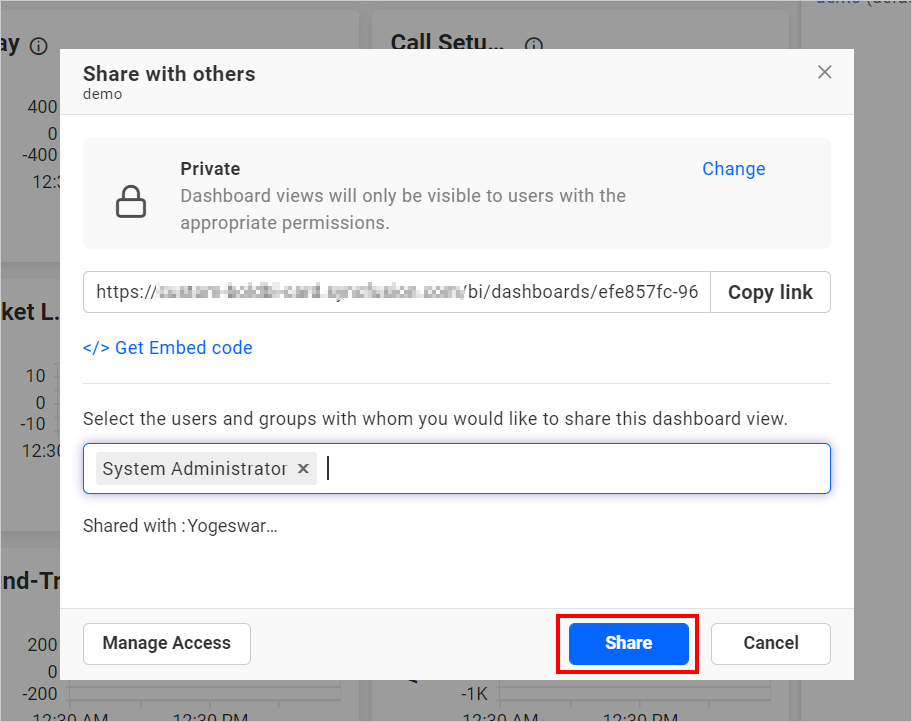Close the Share with others dialog
Image resolution: width=912 pixels, height=722 pixels.
pyautogui.click(x=824, y=71)
